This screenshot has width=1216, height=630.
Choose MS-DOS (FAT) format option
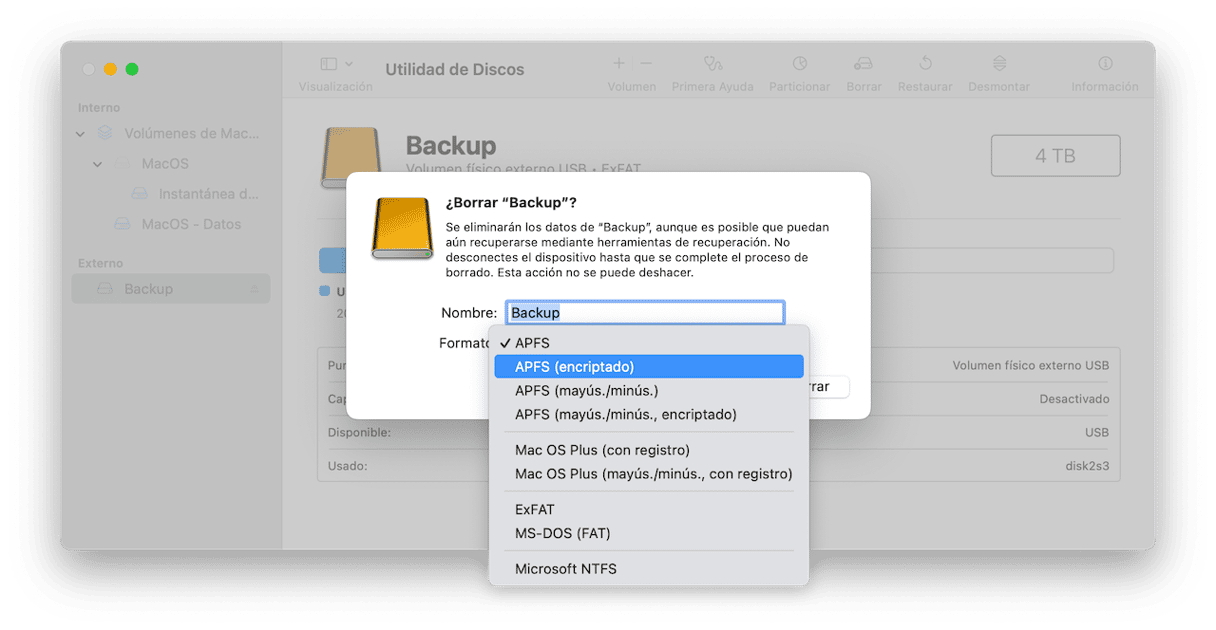[562, 533]
